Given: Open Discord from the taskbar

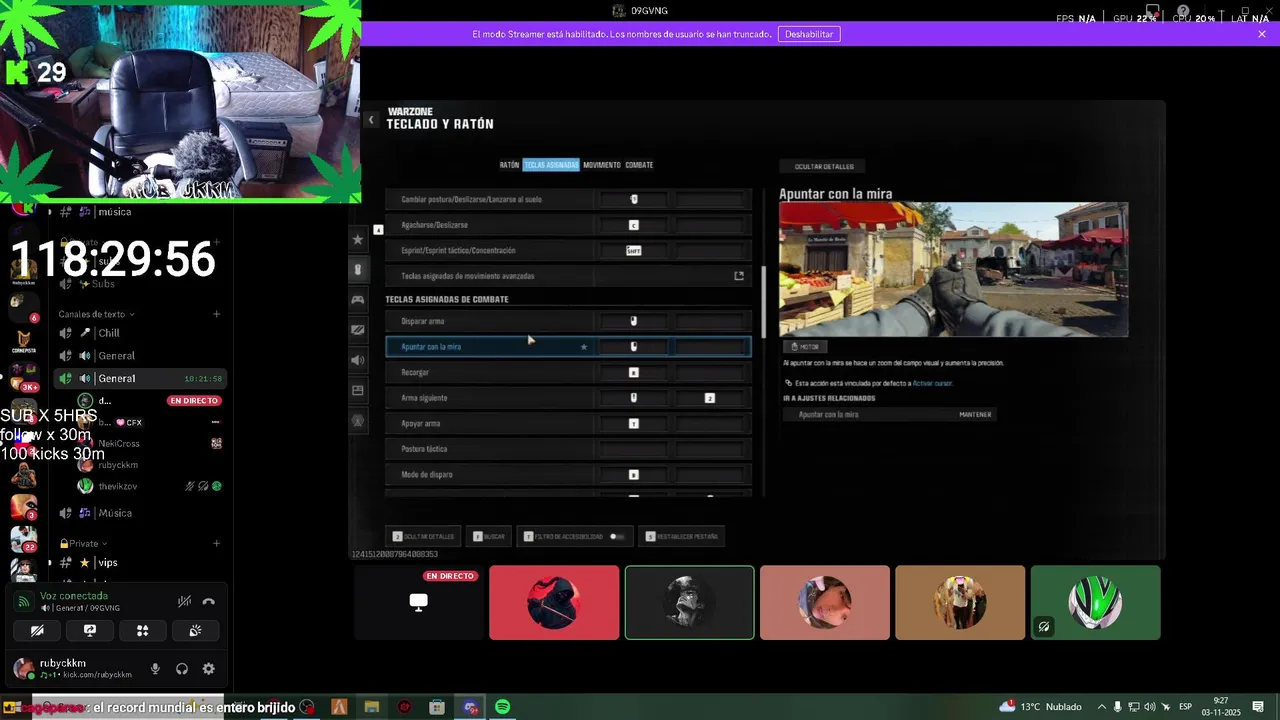Looking at the screenshot, I should click(471, 707).
